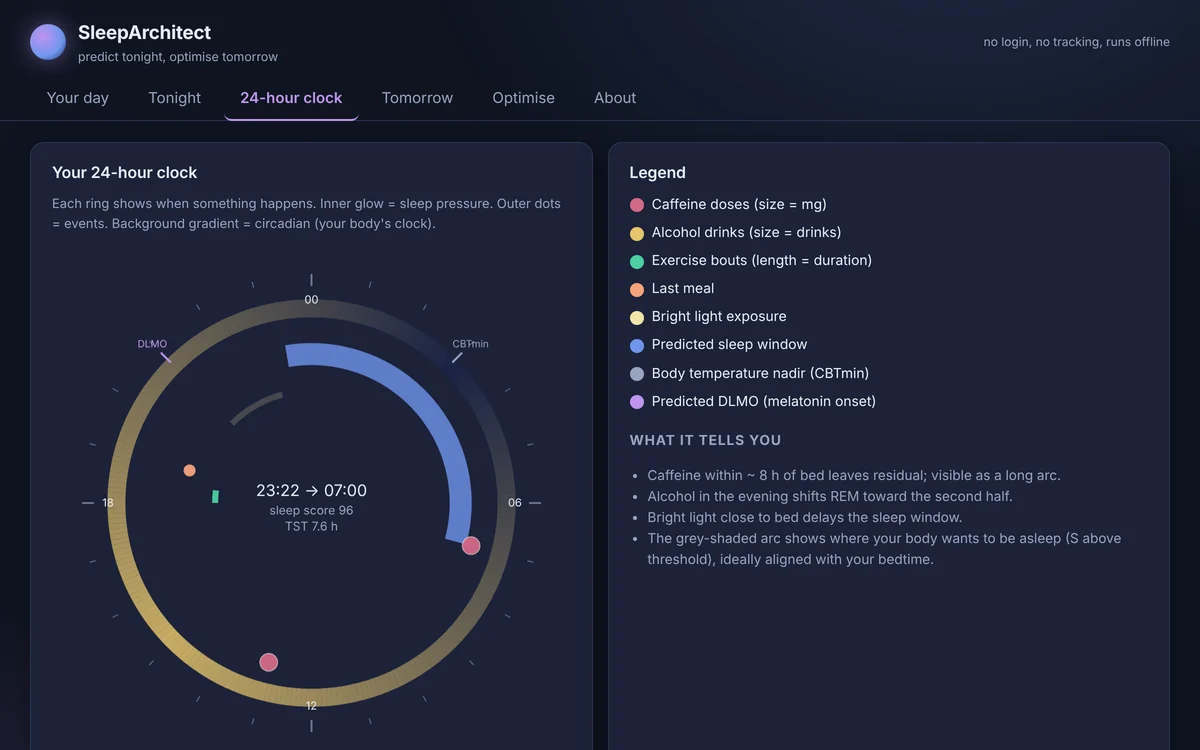This screenshot has width=1200, height=750.
Task: Click the grey sleep pressure arc
Action: (254, 406)
